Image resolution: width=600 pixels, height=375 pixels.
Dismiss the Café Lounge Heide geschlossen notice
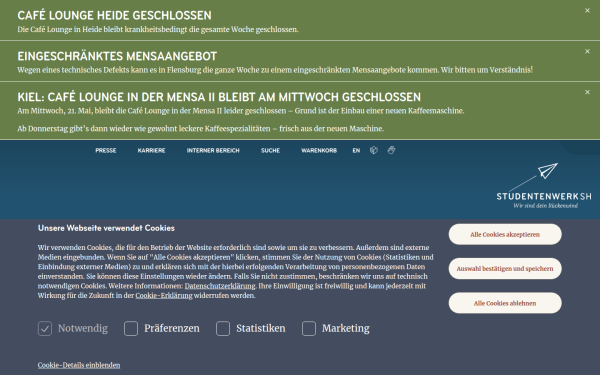click(x=587, y=11)
